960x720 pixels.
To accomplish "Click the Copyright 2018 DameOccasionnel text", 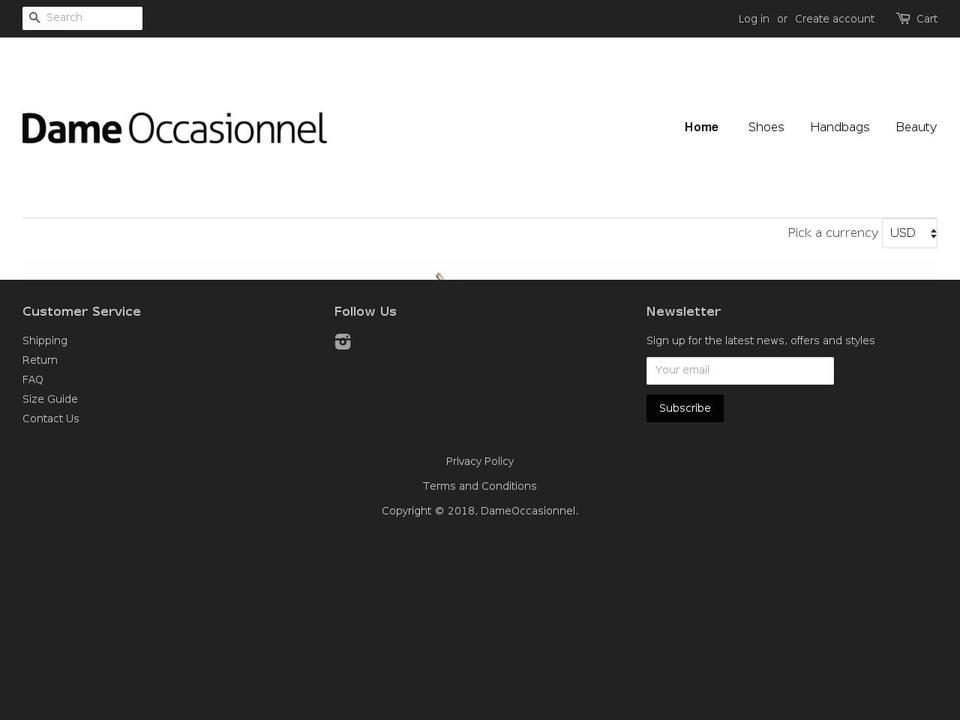I will pyautogui.click(x=480, y=511).
